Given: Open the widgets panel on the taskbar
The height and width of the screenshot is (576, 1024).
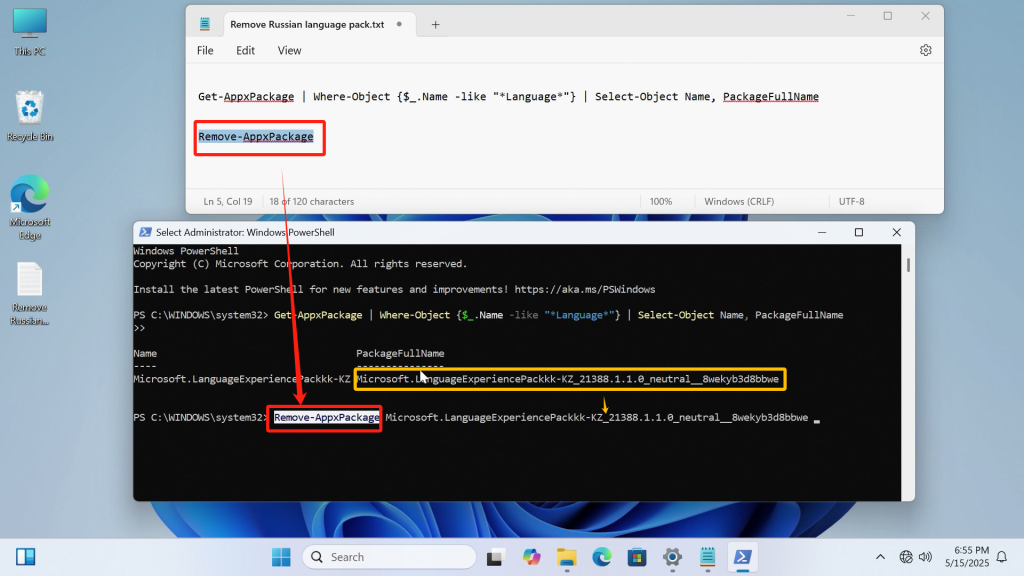Looking at the screenshot, I should pos(25,557).
